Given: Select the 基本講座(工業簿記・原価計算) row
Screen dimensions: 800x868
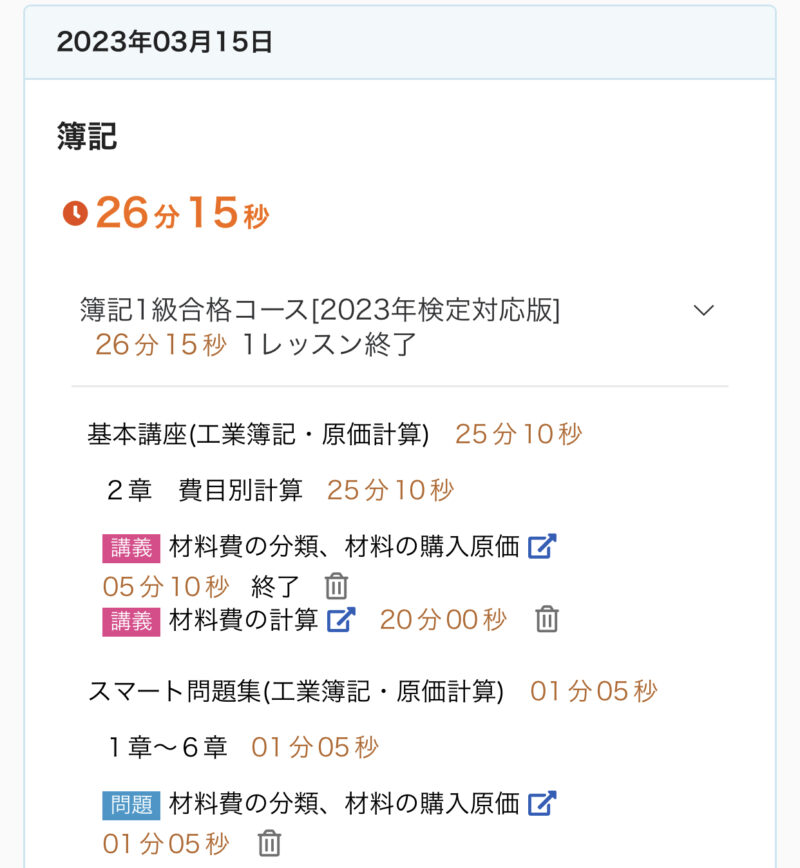Looking at the screenshot, I should click(x=258, y=434).
